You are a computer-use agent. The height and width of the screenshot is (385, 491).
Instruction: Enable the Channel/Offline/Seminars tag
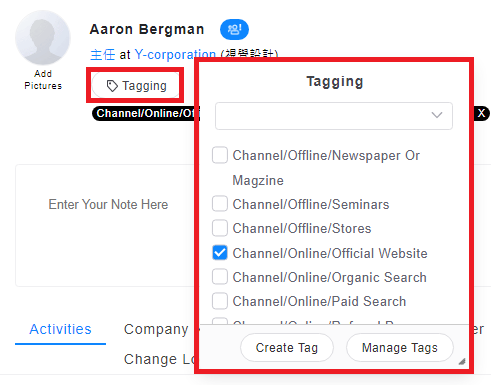(220, 204)
